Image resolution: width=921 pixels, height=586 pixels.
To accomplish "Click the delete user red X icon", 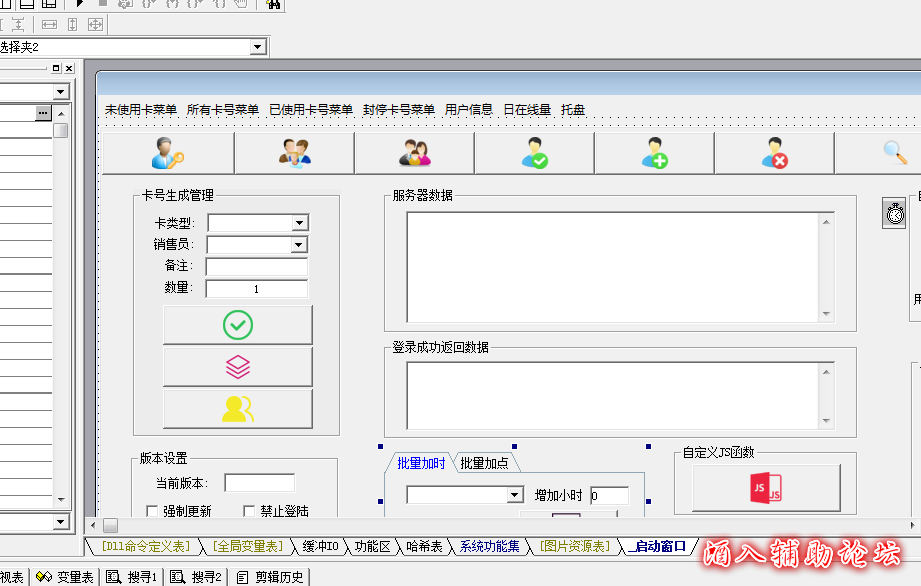I will point(774,153).
